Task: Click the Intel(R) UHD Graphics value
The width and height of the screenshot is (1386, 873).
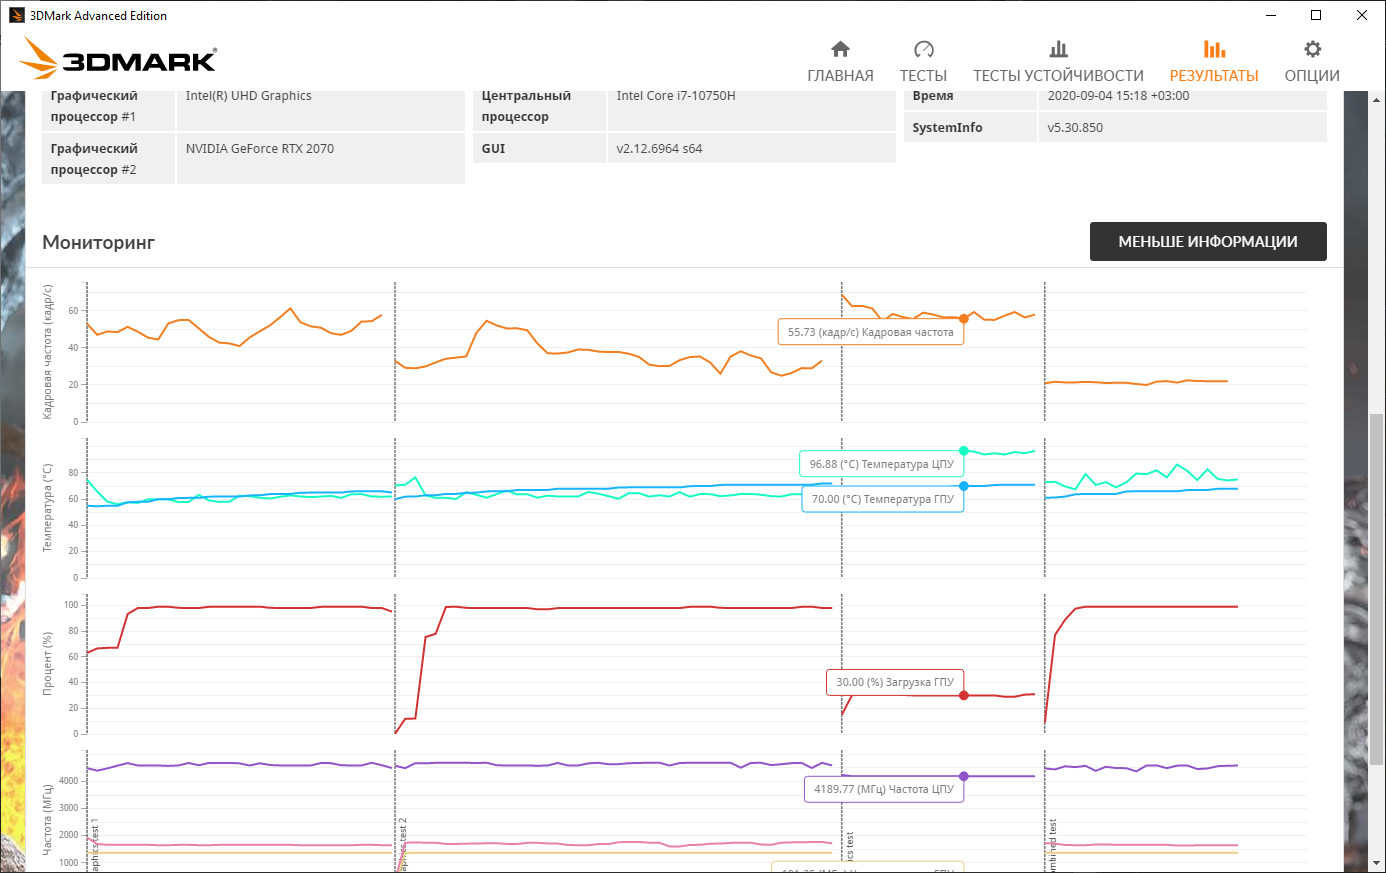Action: tap(249, 96)
